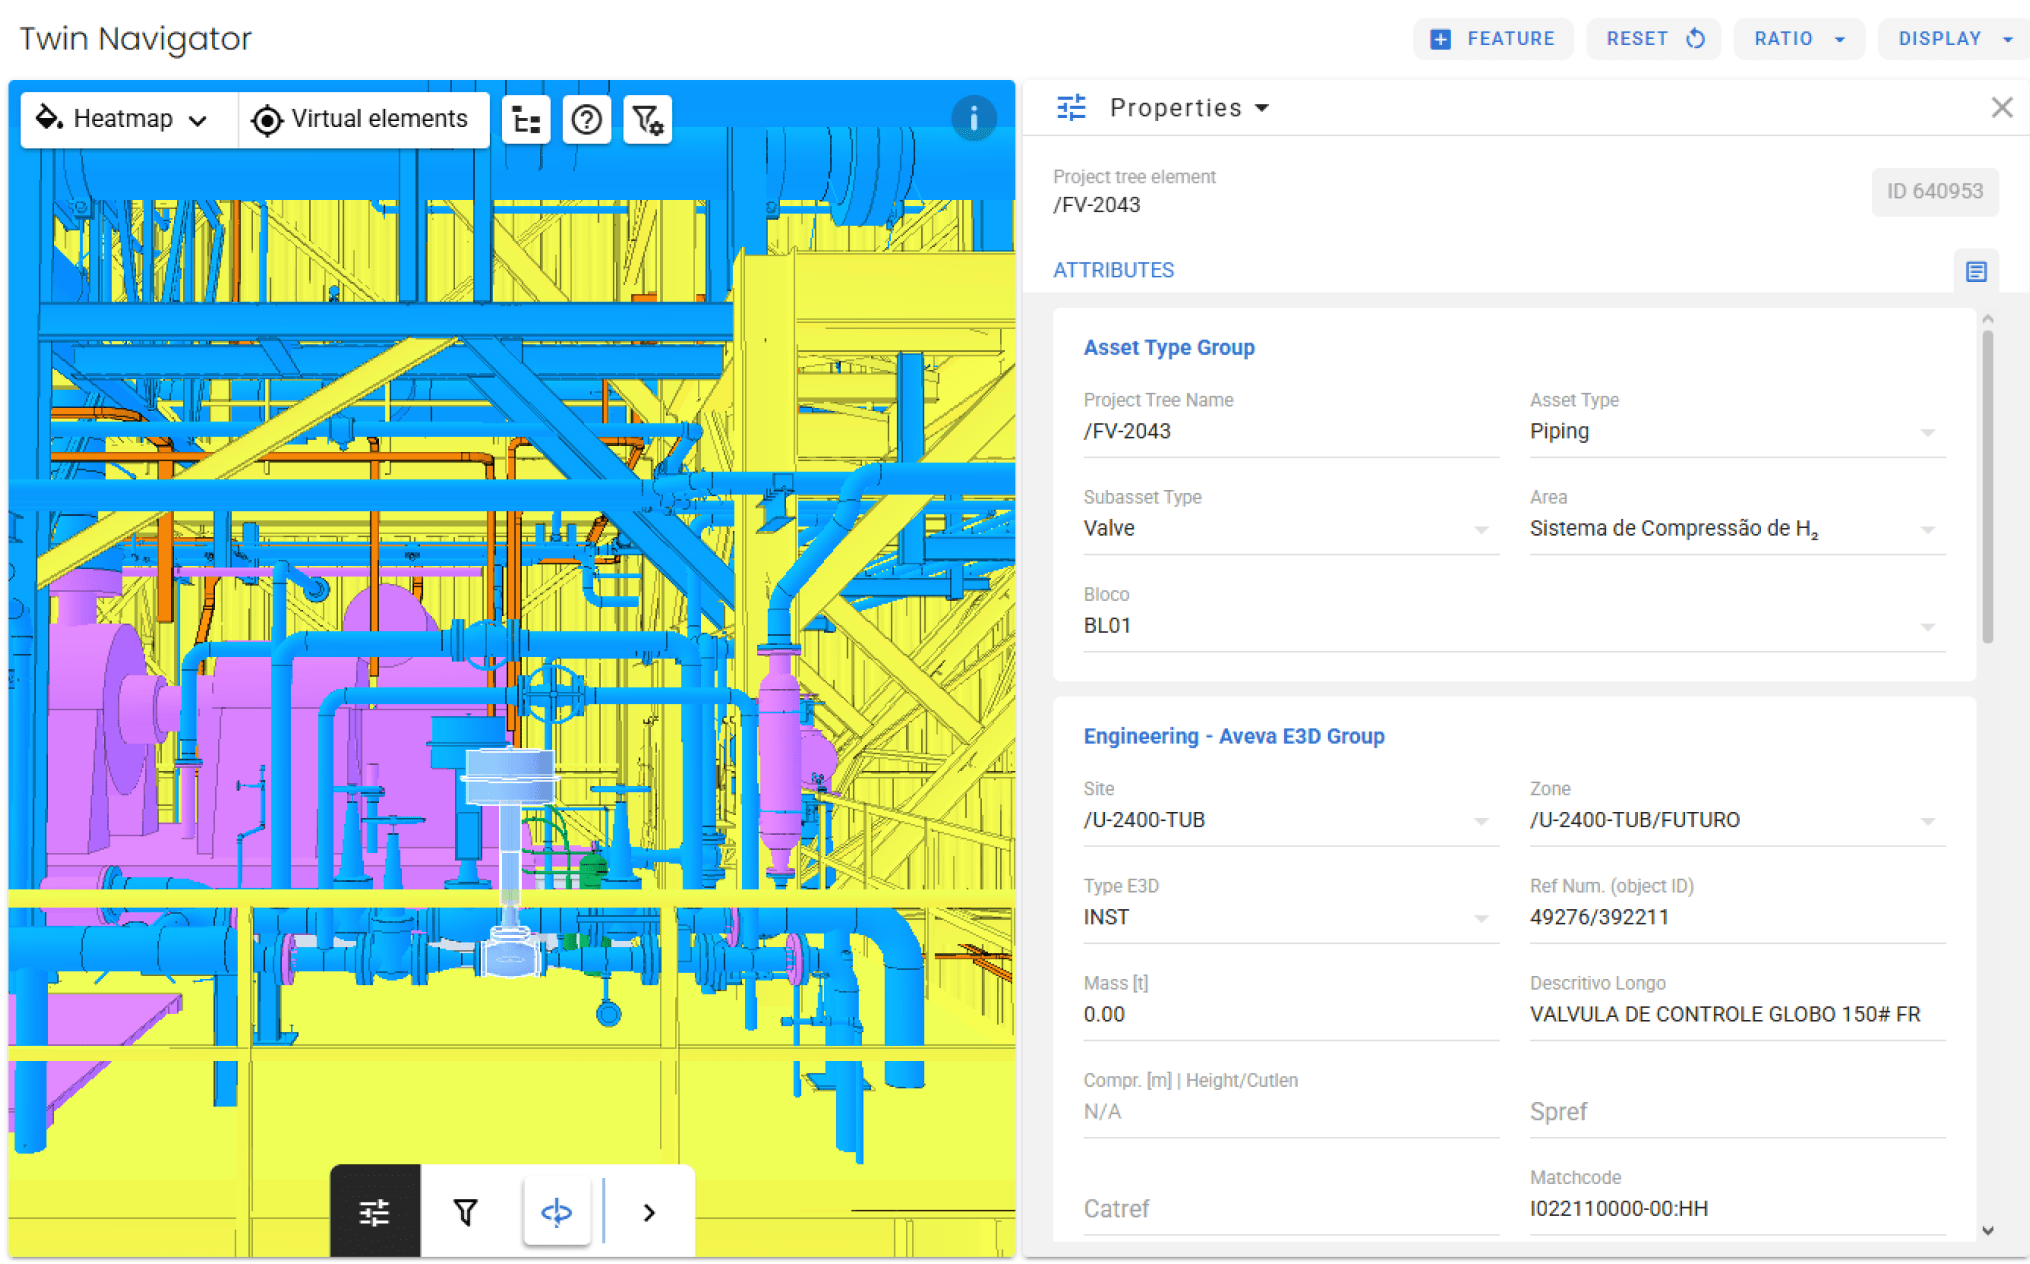Open the filter settings icon
The width and height of the screenshot is (2030, 1264).
click(647, 120)
